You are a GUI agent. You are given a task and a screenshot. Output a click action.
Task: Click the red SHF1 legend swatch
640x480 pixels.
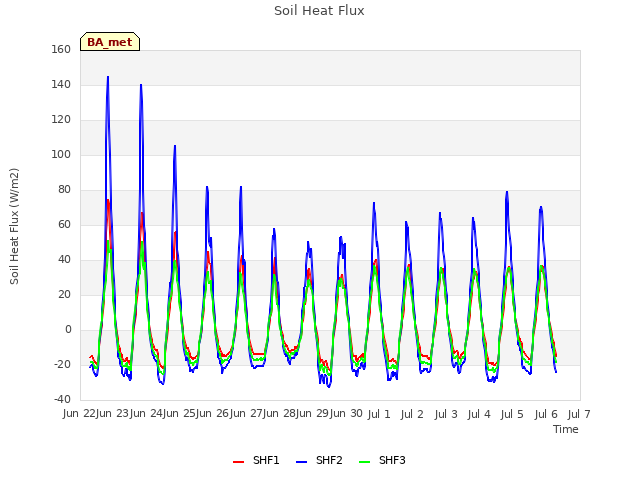(x=238, y=462)
